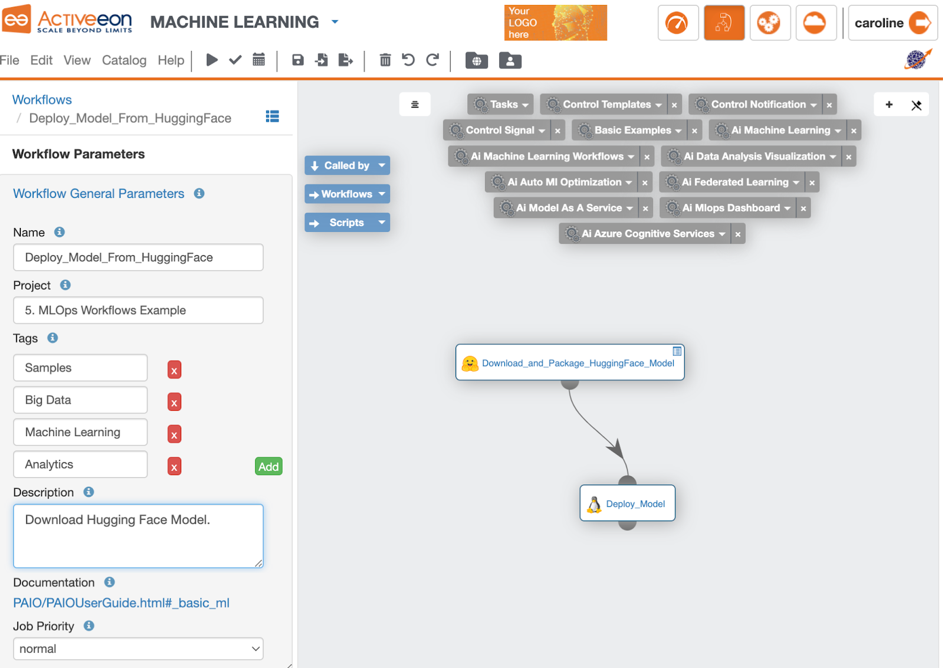Click the plus icon in canvas corner
The width and height of the screenshot is (943, 668).
tap(889, 105)
